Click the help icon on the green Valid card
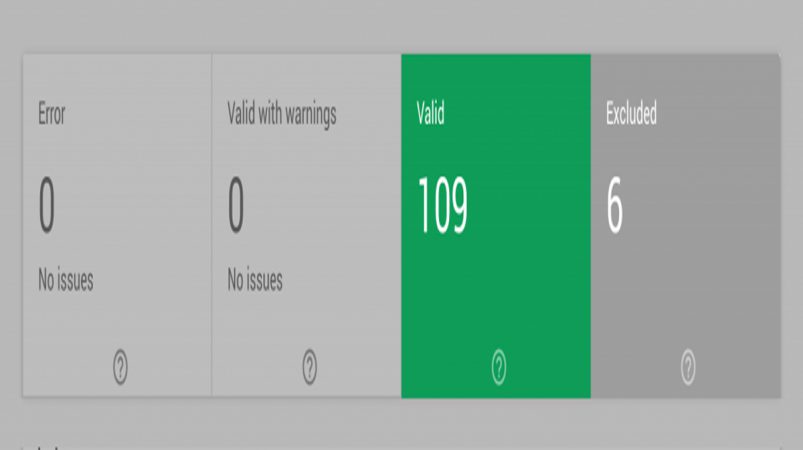The width and height of the screenshot is (803, 450). [x=499, y=367]
